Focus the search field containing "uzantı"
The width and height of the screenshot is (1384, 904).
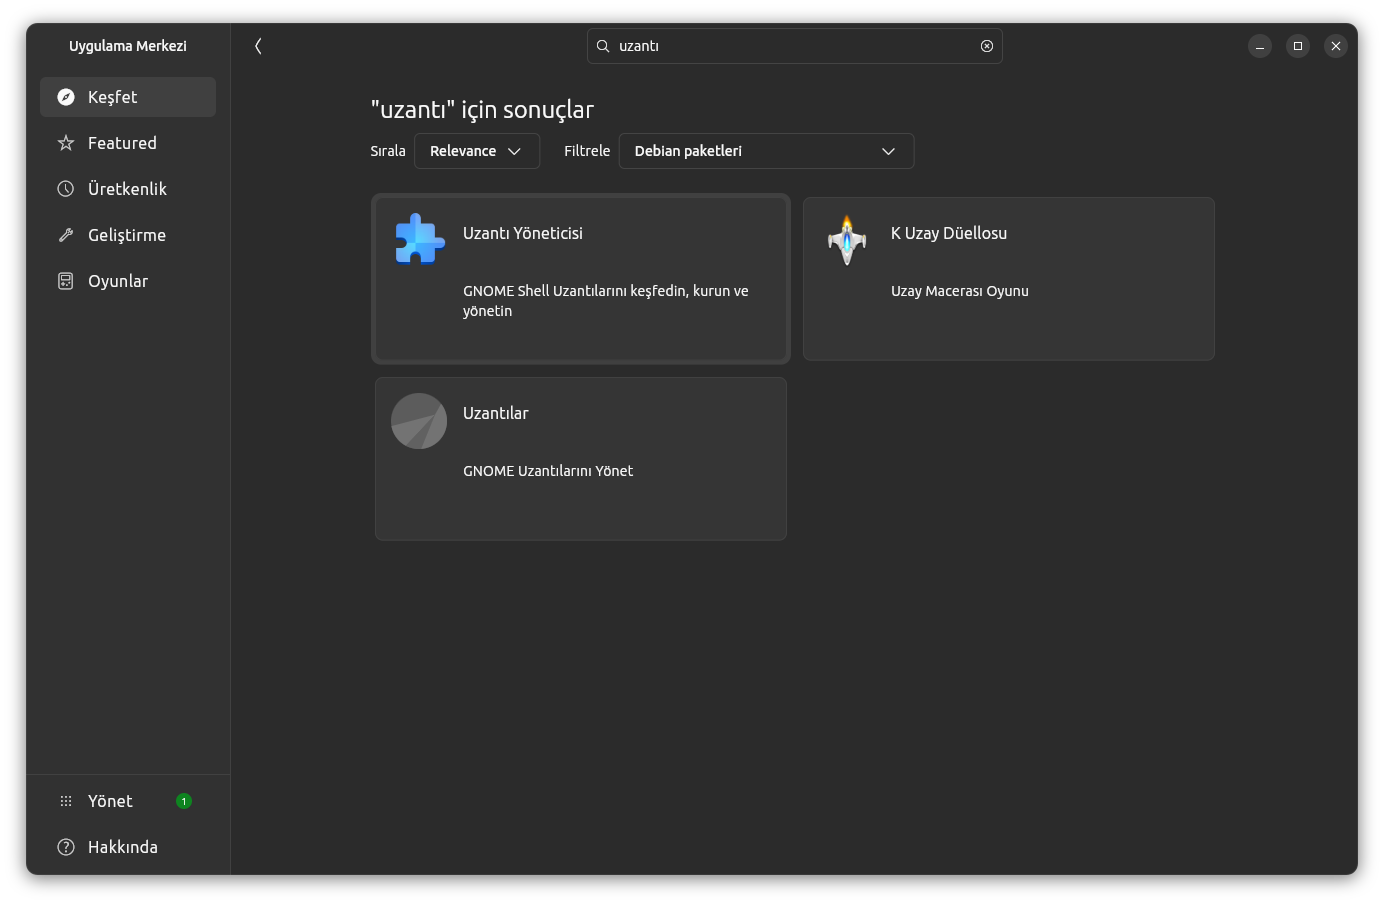795,46
